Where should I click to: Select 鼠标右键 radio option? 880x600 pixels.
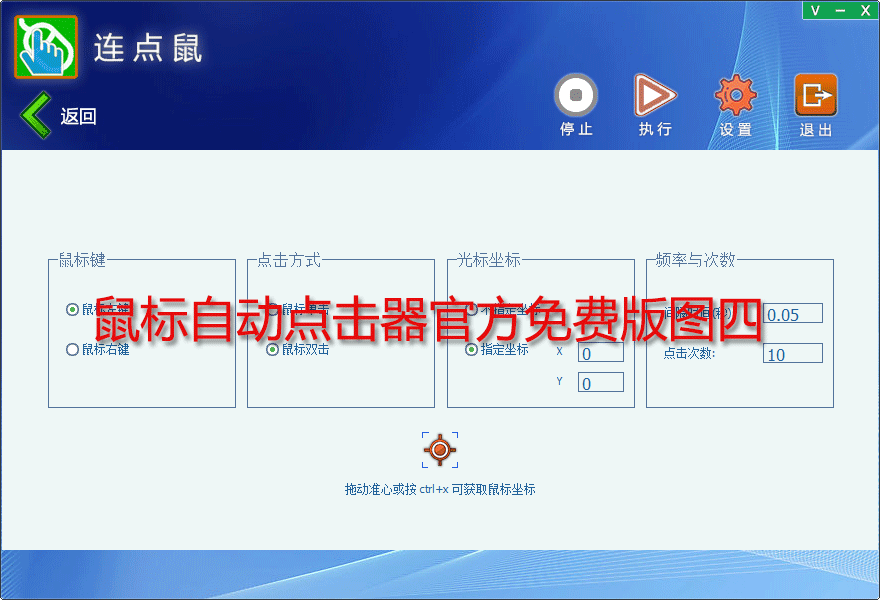click(98, 350)
